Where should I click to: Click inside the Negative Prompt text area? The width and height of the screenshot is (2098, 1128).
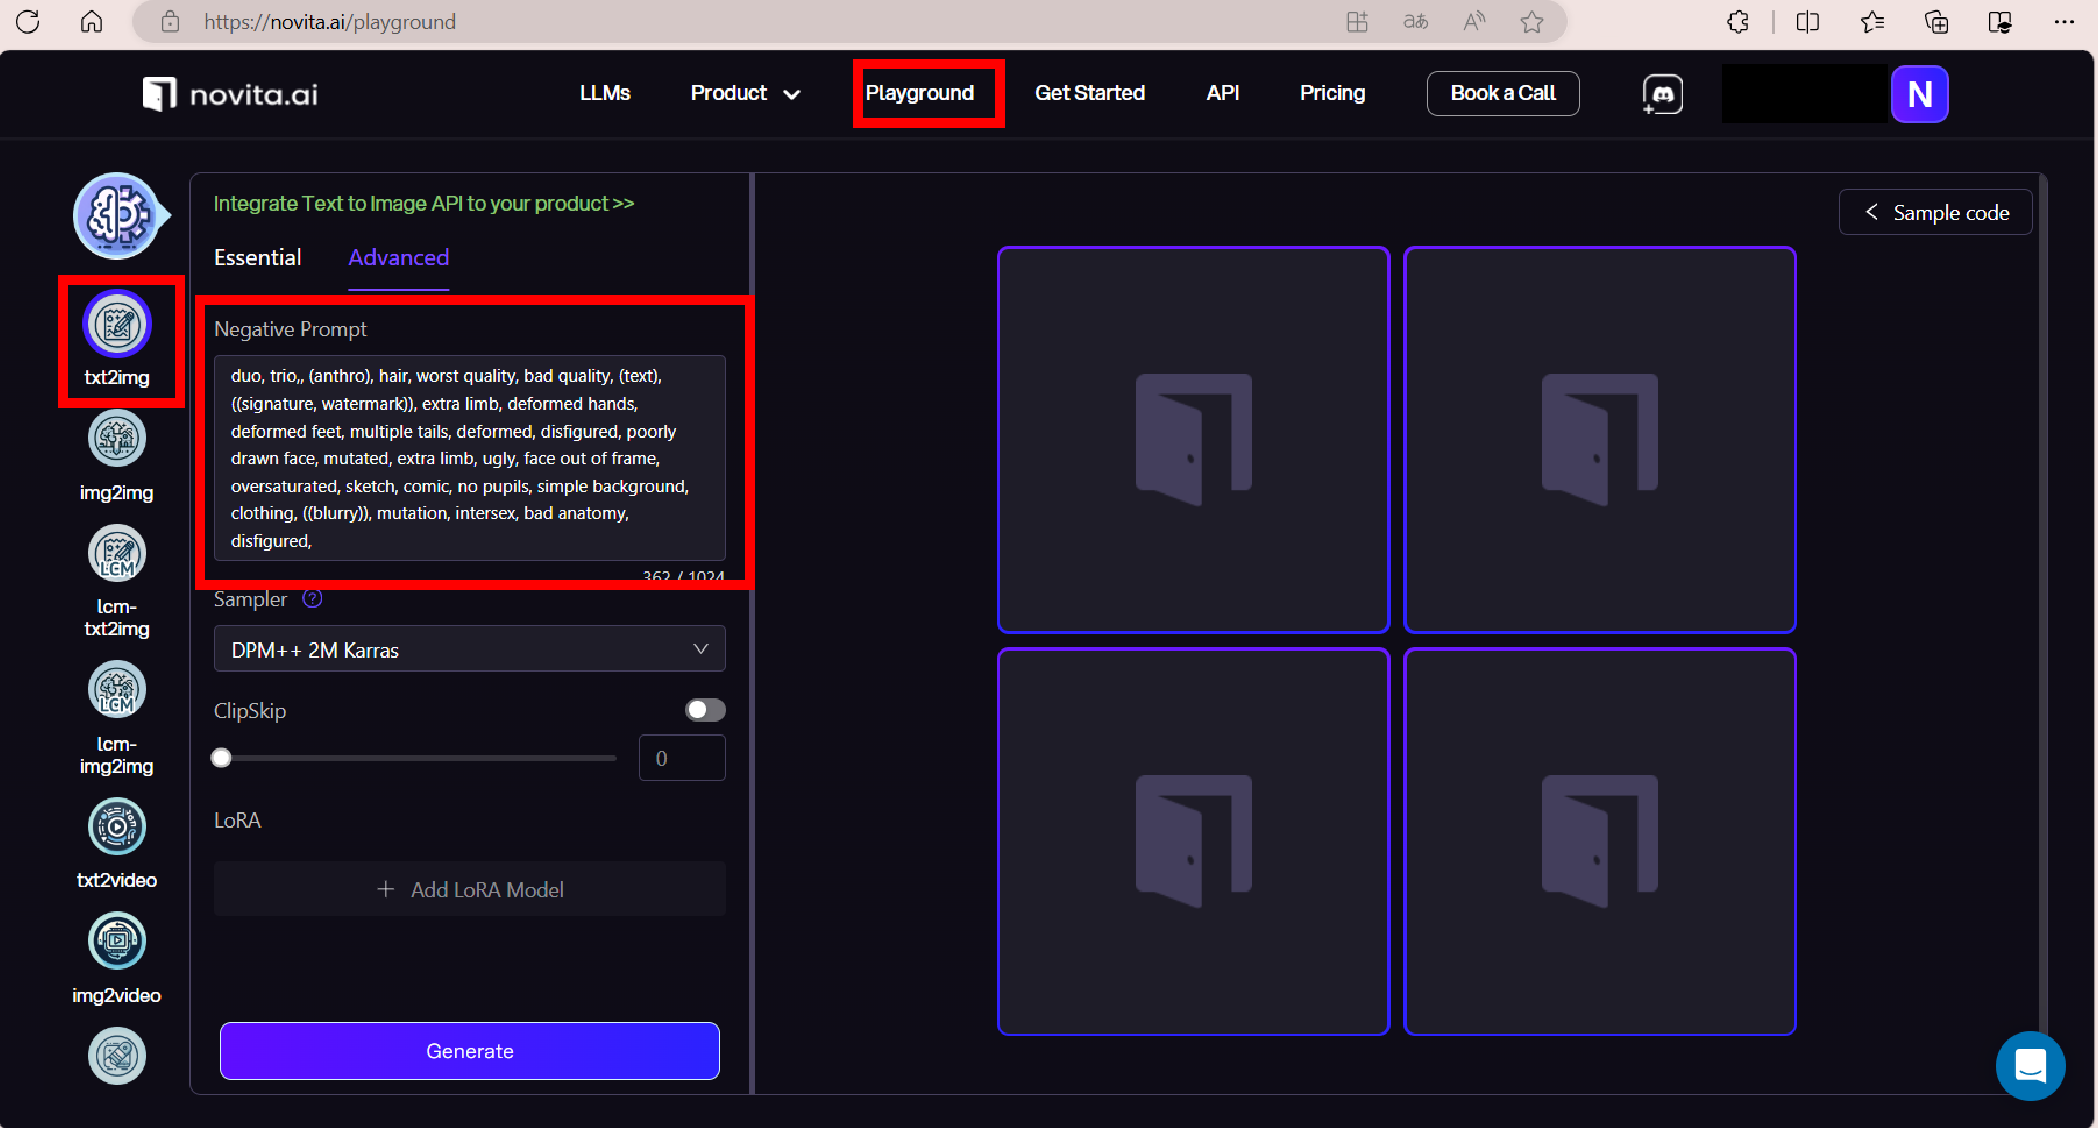coord(469,458)
